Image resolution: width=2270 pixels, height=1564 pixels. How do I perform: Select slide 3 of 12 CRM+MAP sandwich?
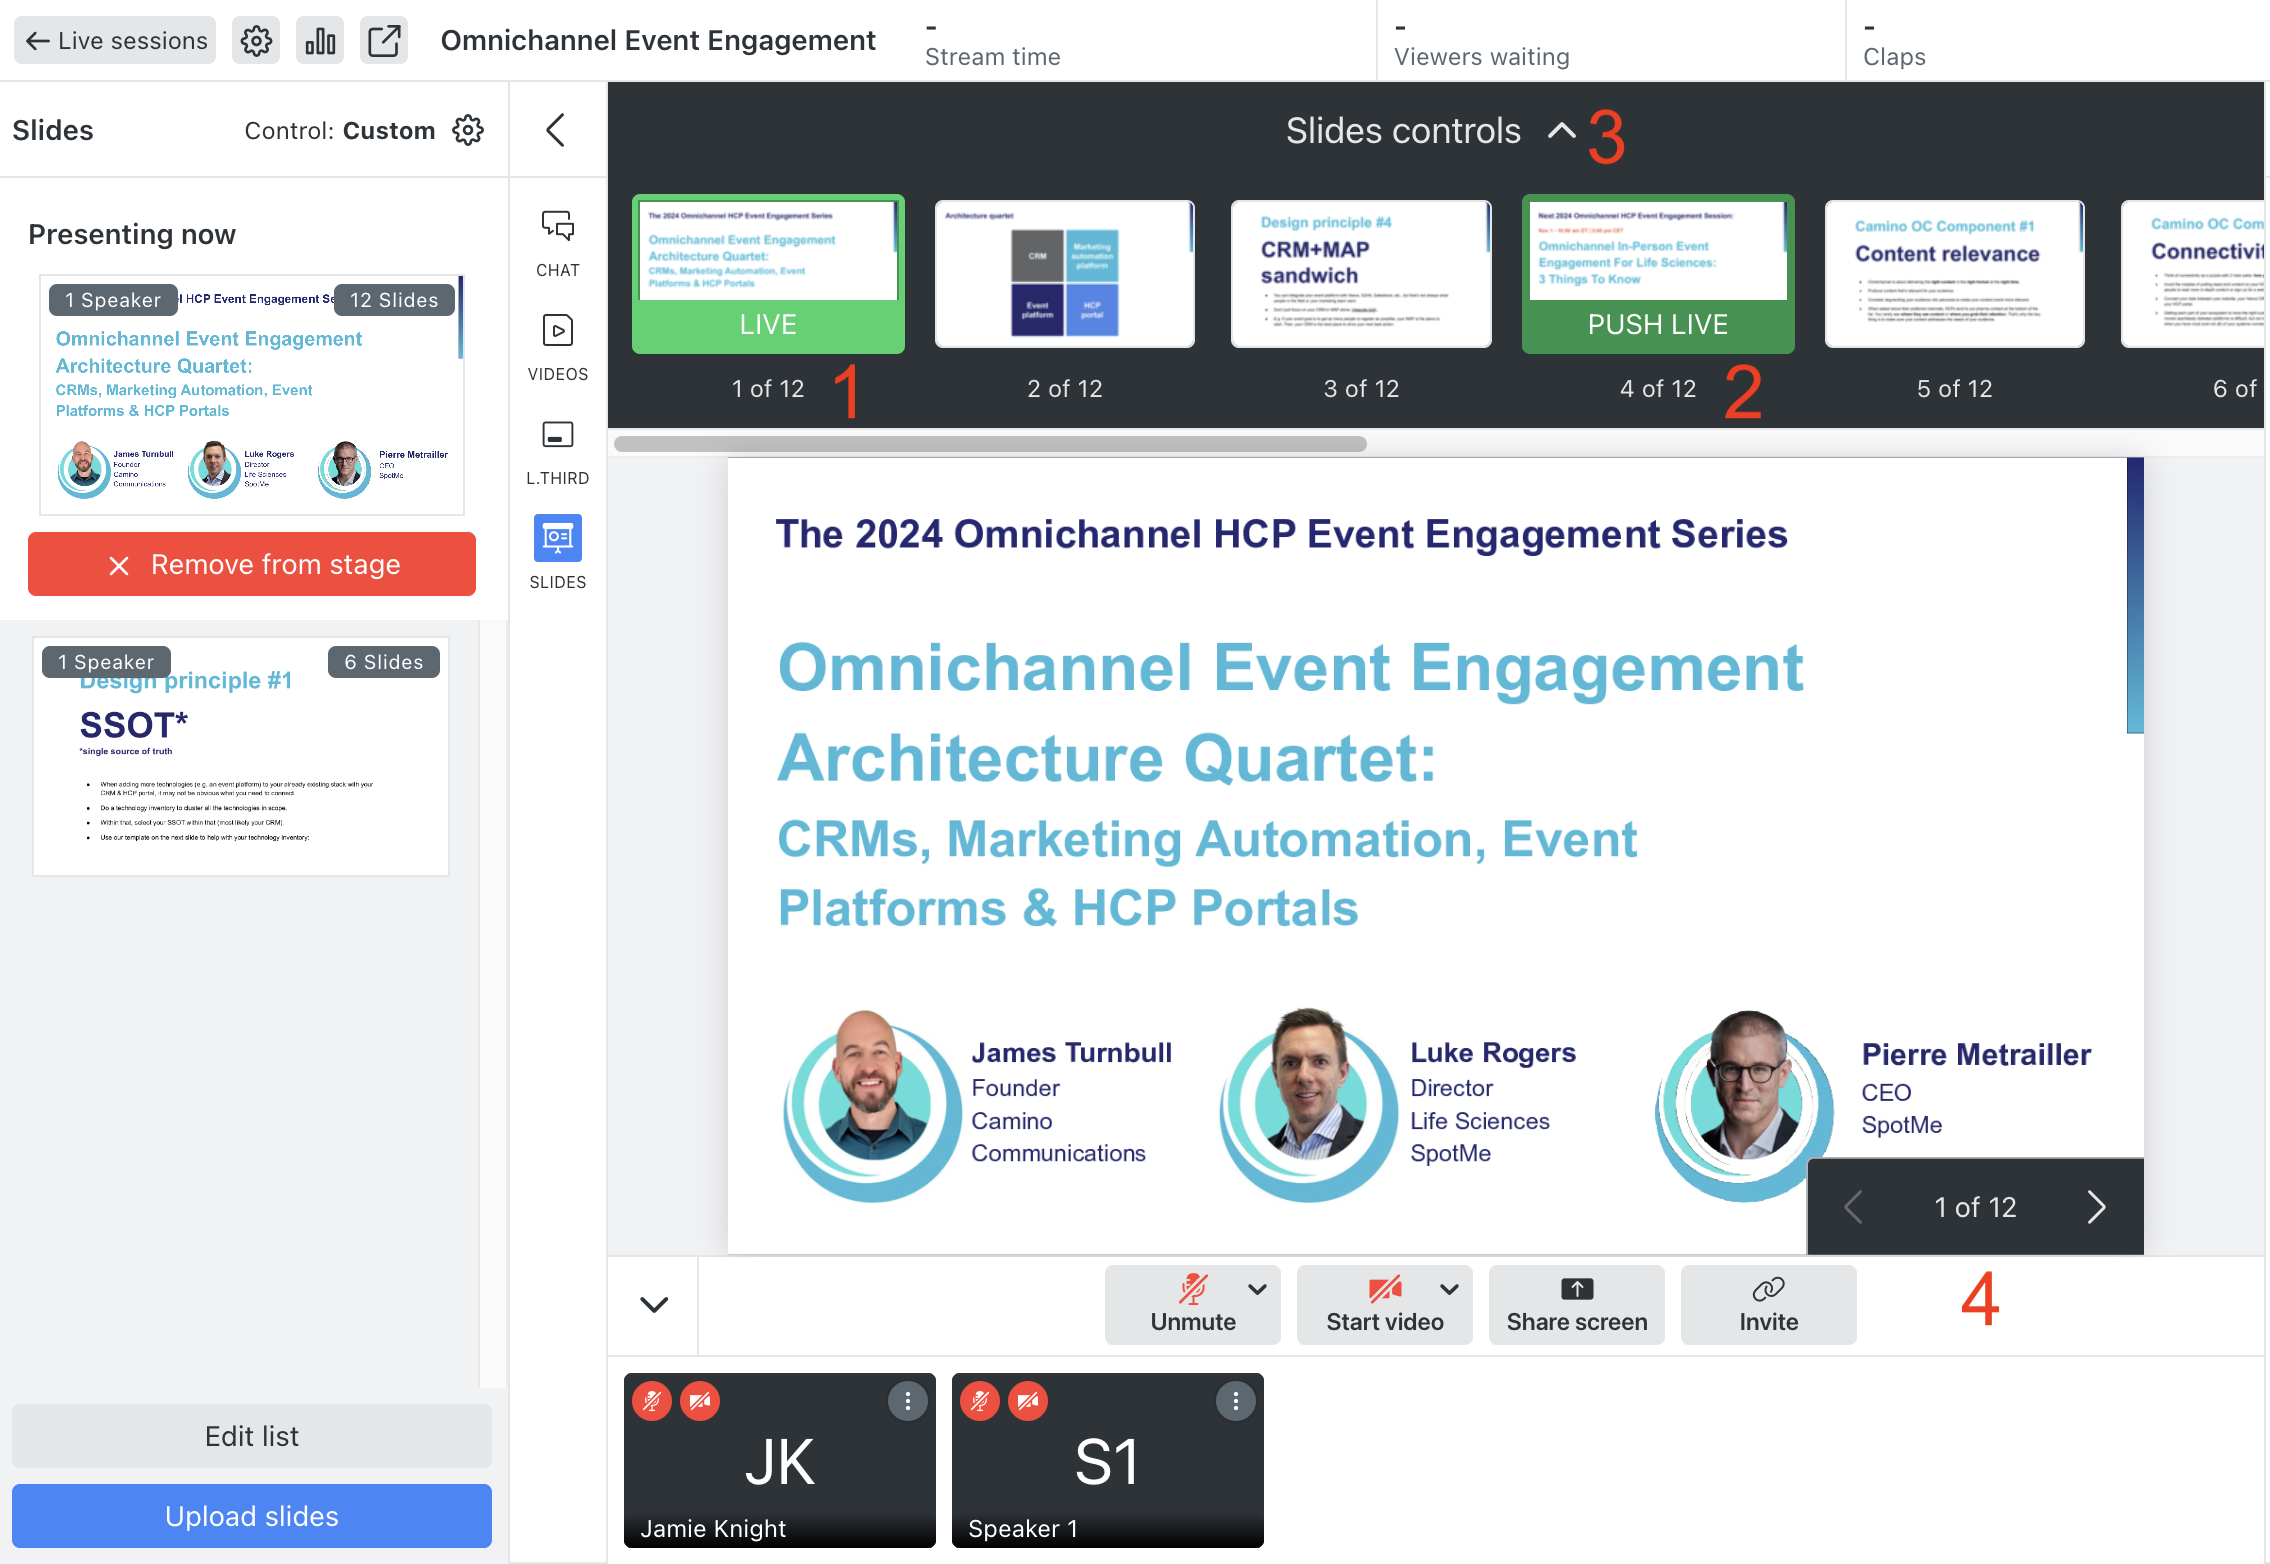1361,274
